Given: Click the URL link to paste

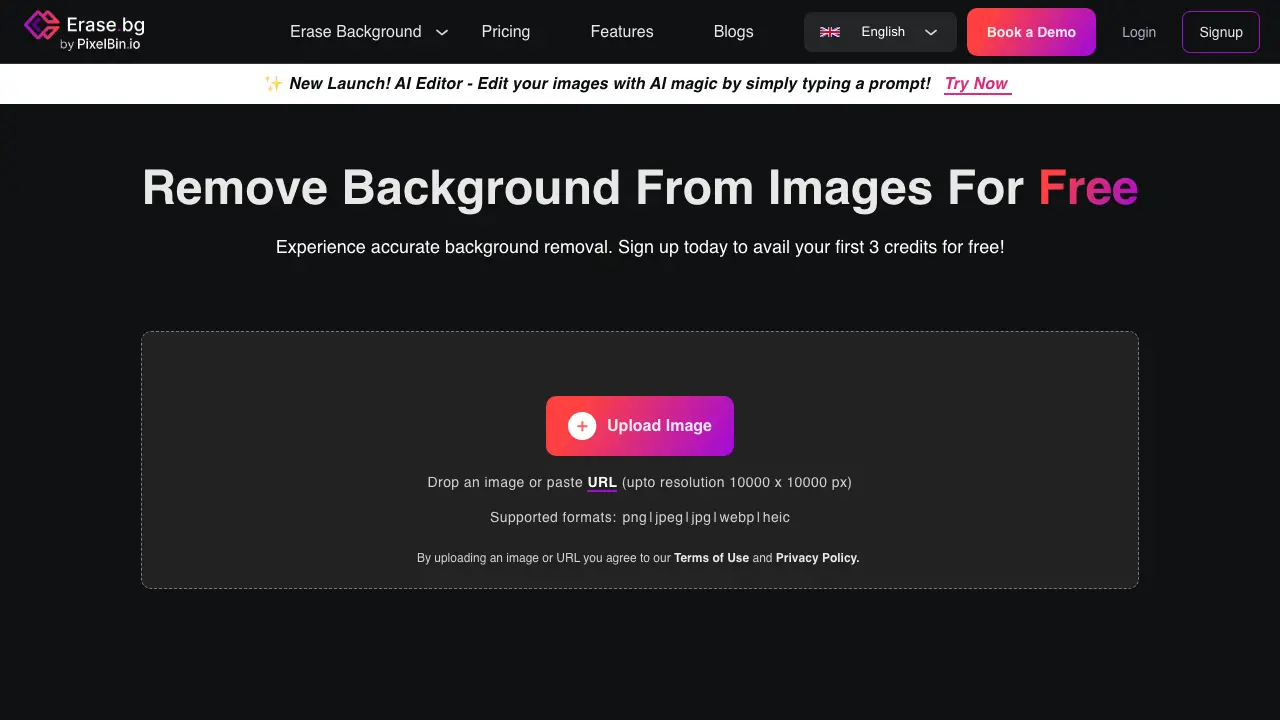Looking at the screenshot, I should click(x=602, y=482).
